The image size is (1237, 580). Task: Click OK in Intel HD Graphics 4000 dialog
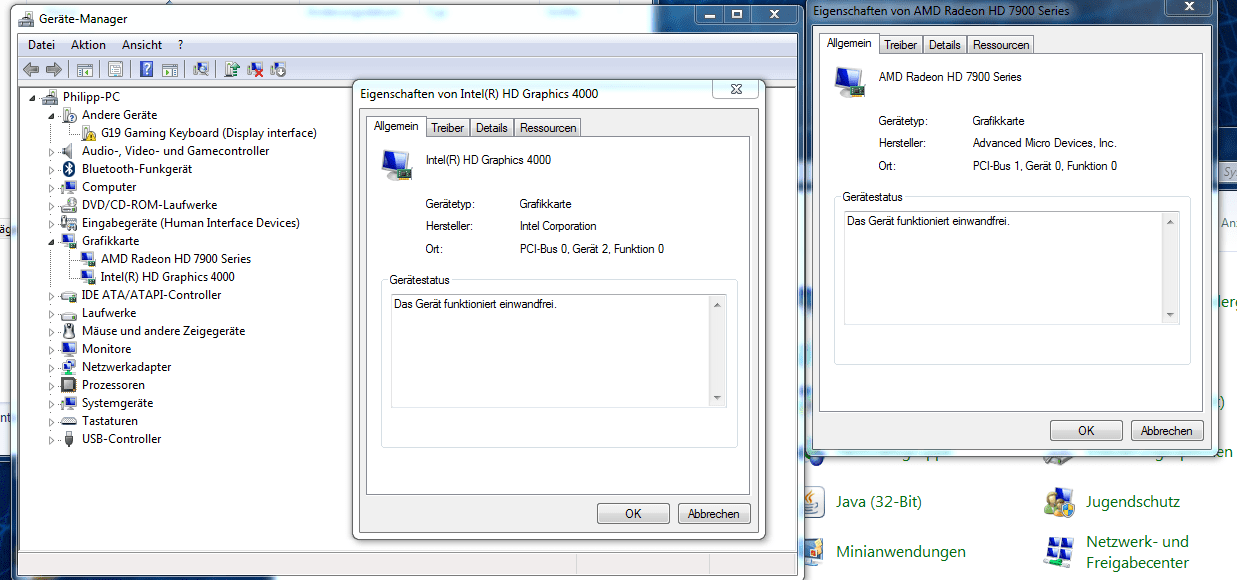click(x=633, y=514)
